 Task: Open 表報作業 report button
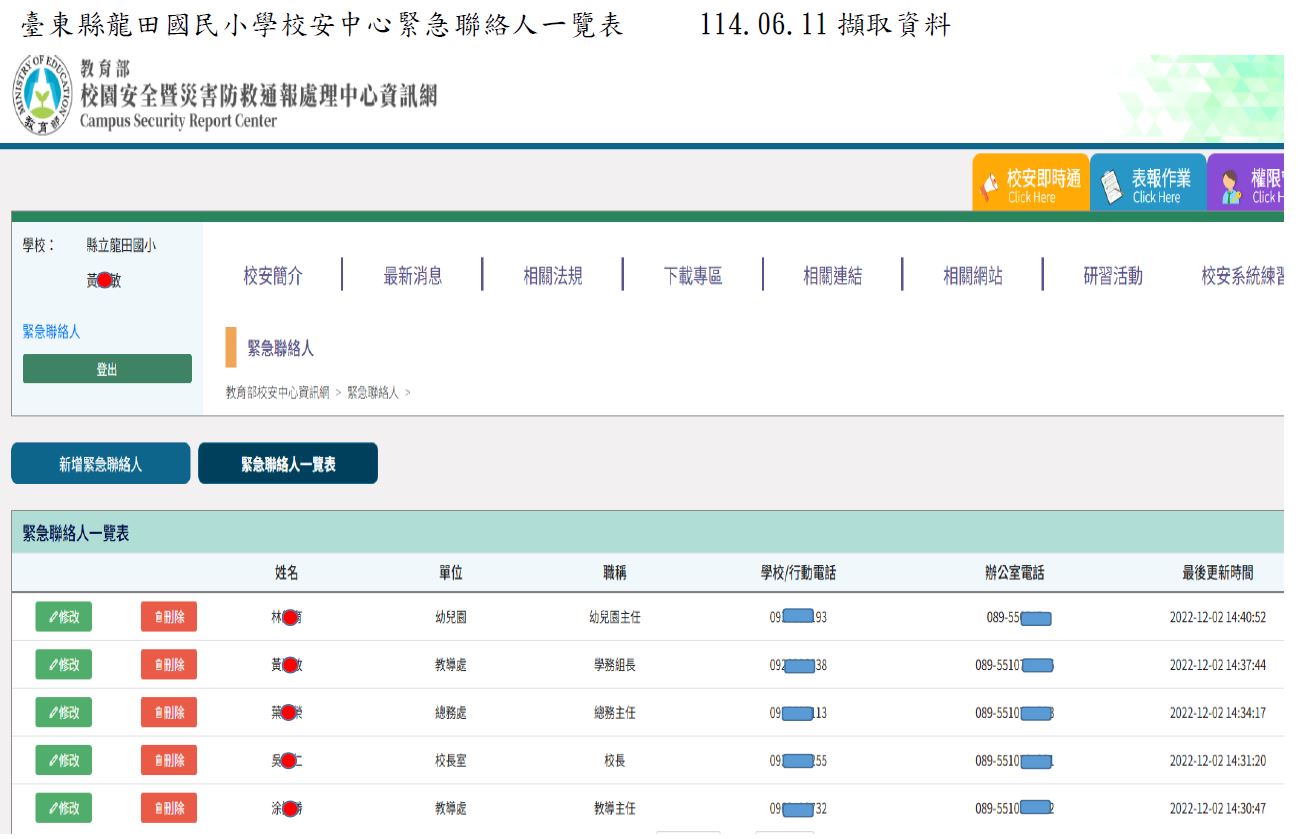[1148, 184]
